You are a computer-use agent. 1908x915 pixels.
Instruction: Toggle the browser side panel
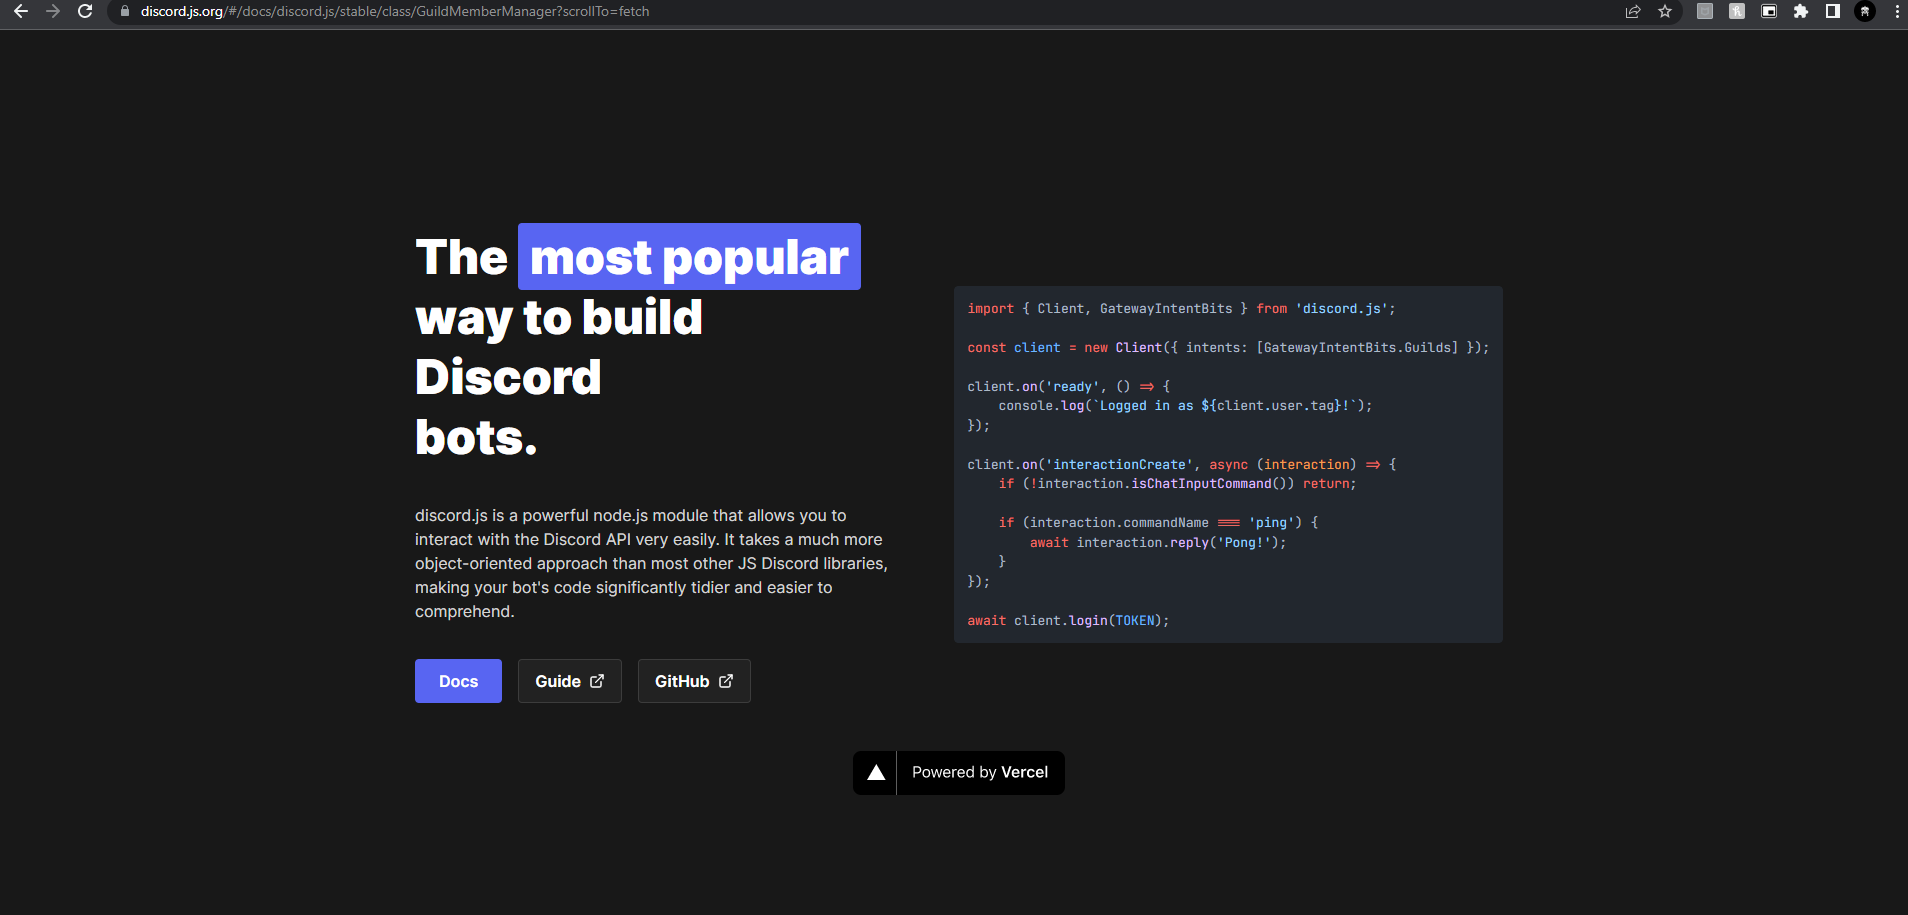point(1833,11)
